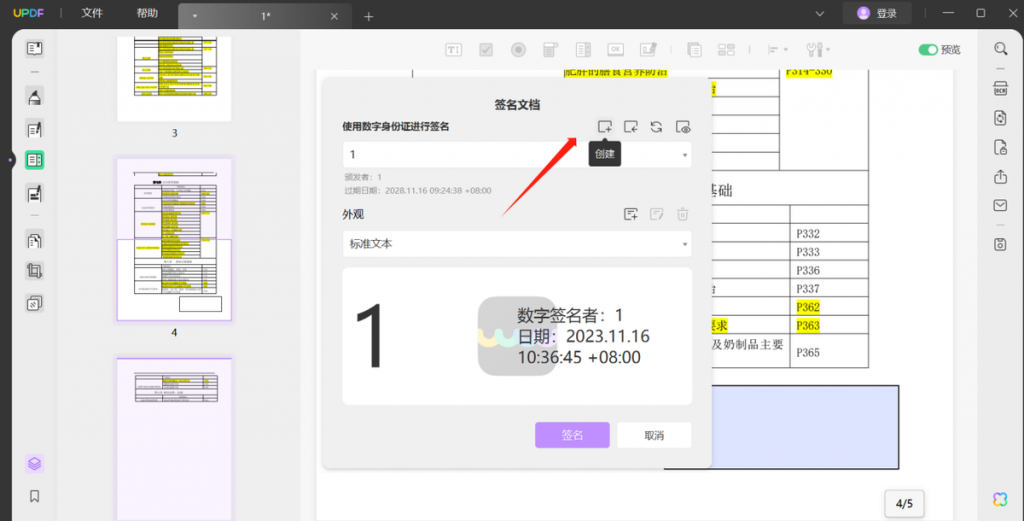1024x521 pixels.
Task: Add a text field form element
Action: coord(453,50)
